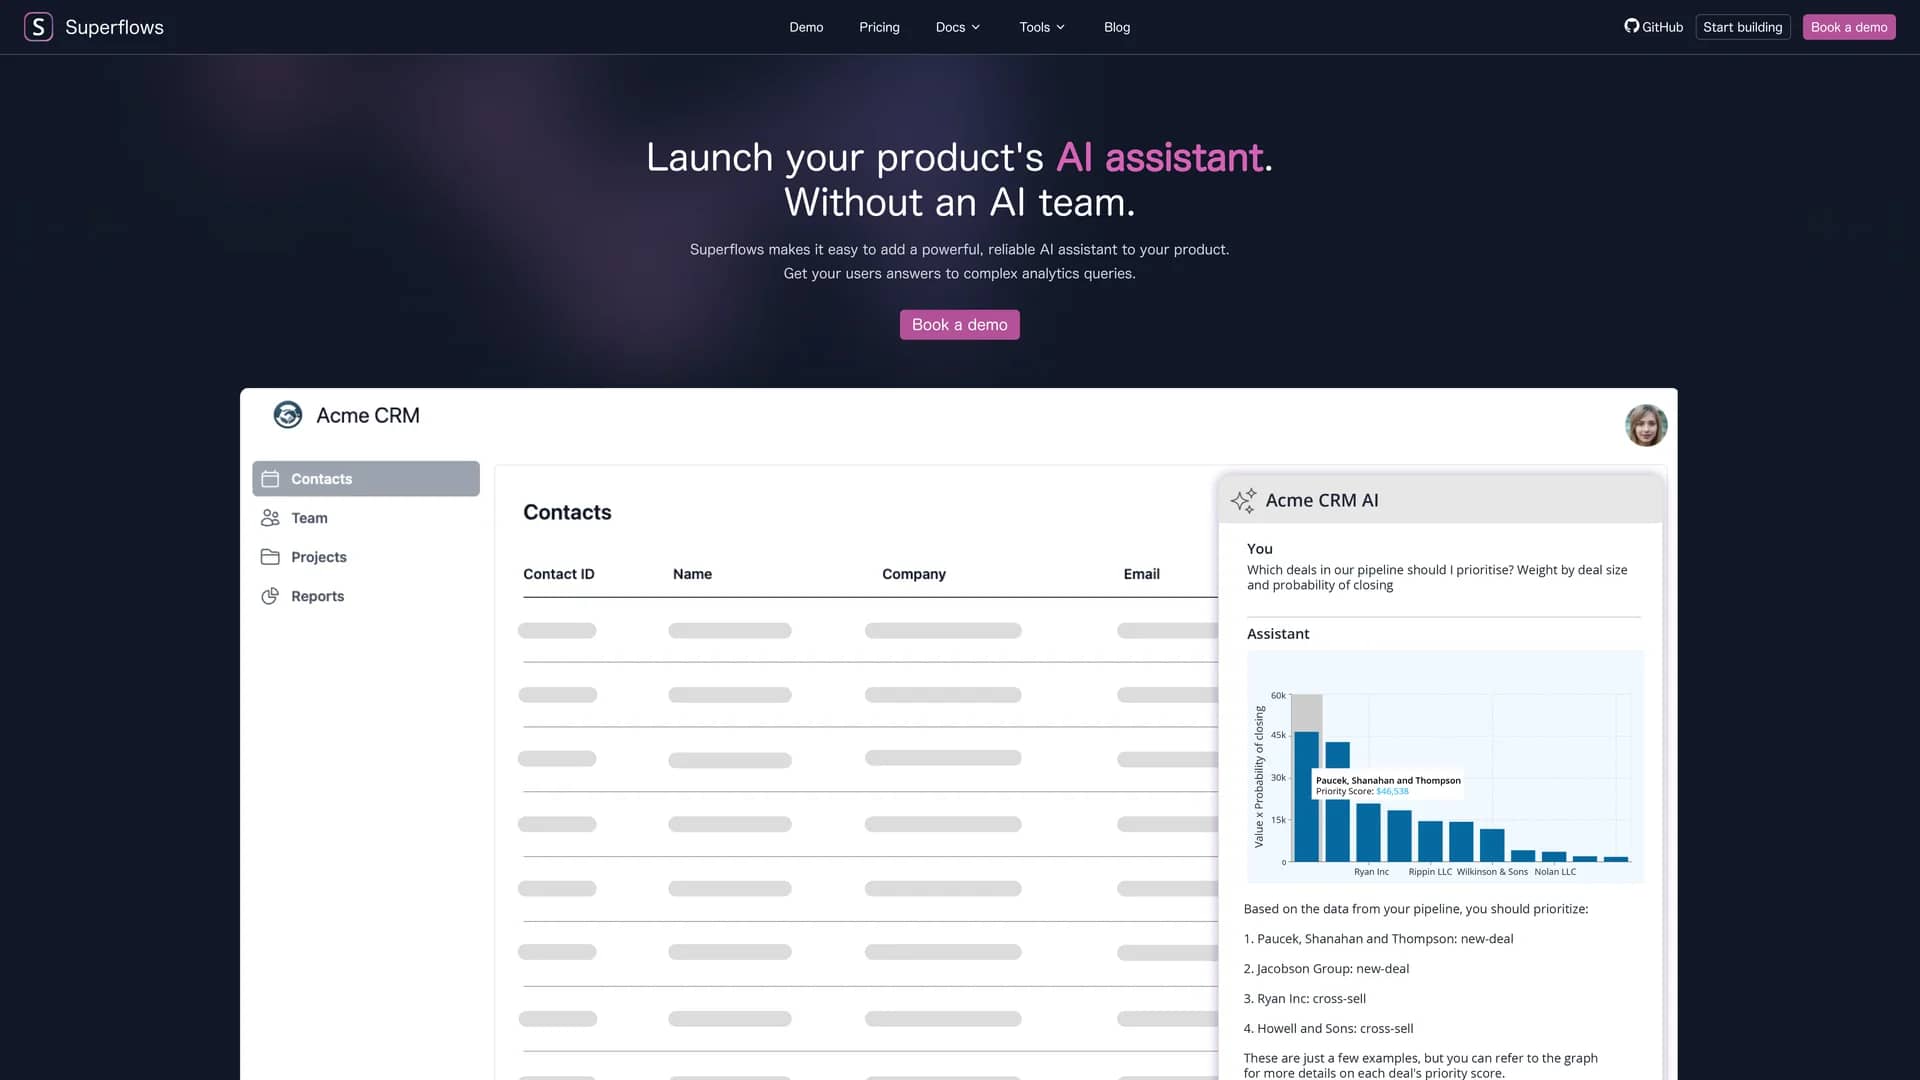Click list item Howell and Sons: cross-sell
The height and width of the screenshot is (1080, 1920).
(x=1328, y=1029)
